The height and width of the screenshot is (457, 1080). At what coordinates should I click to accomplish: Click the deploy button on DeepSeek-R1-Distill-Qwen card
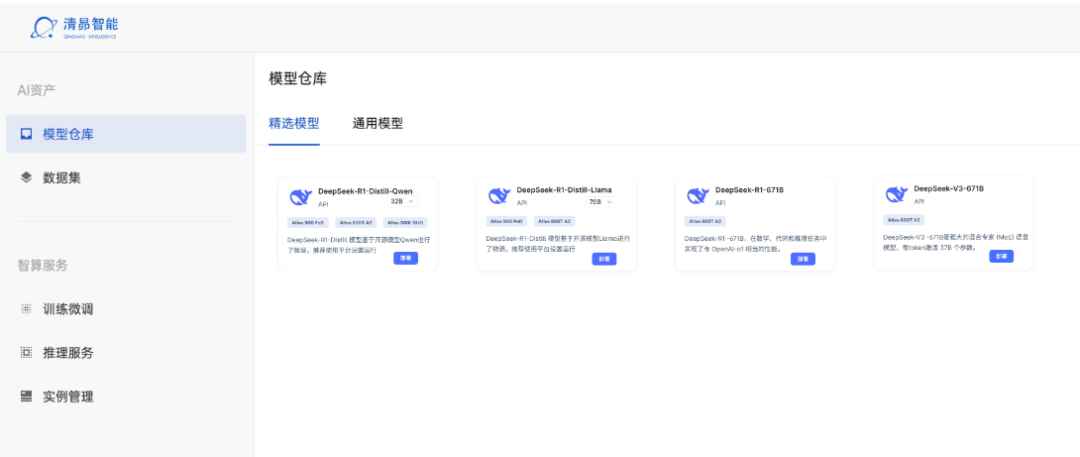click(x=406, y=258)
